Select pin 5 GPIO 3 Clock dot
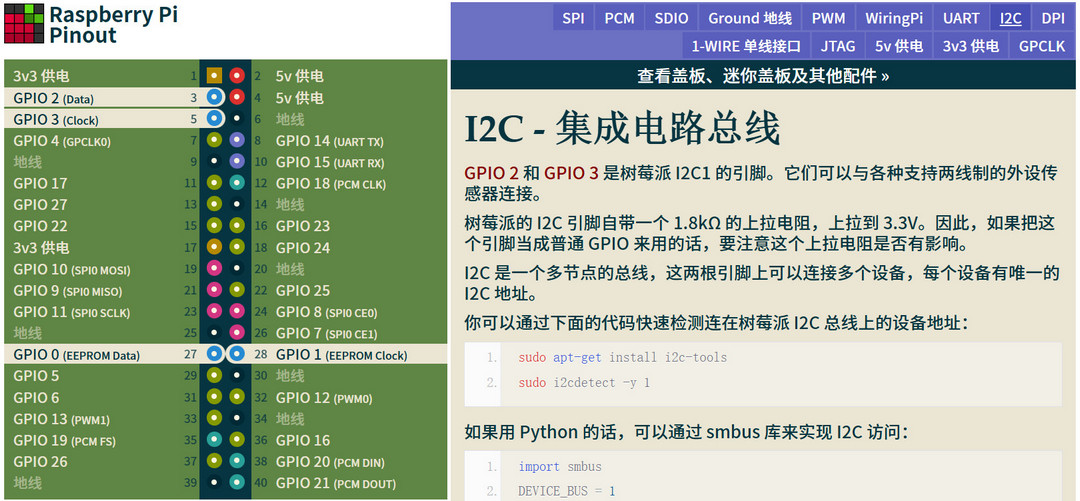Image resolution: width=1080 pixels, height=501 pixels. point(214,119)
